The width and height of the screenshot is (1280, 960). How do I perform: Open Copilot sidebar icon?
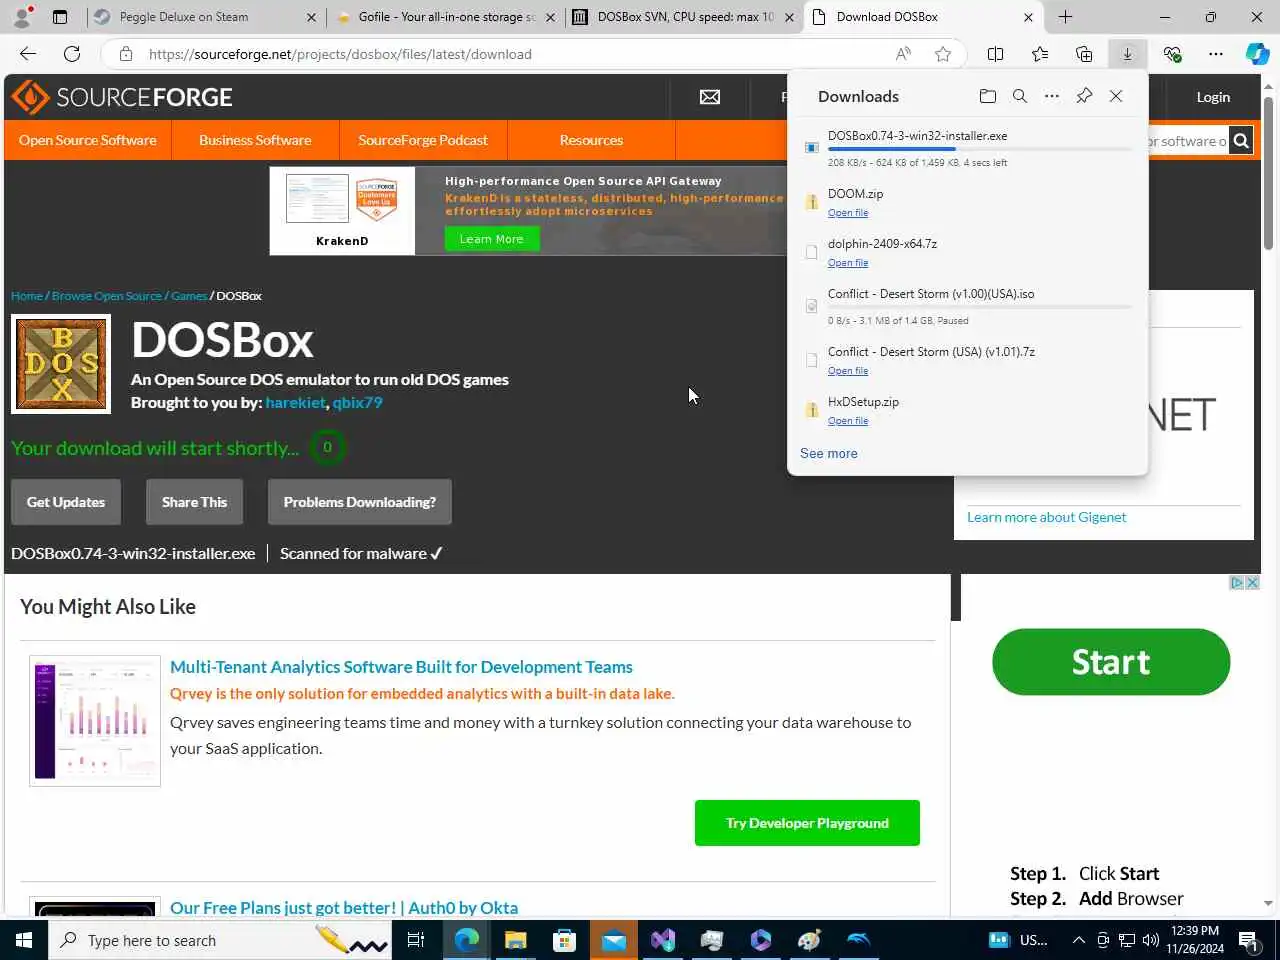coord(1258,54)
